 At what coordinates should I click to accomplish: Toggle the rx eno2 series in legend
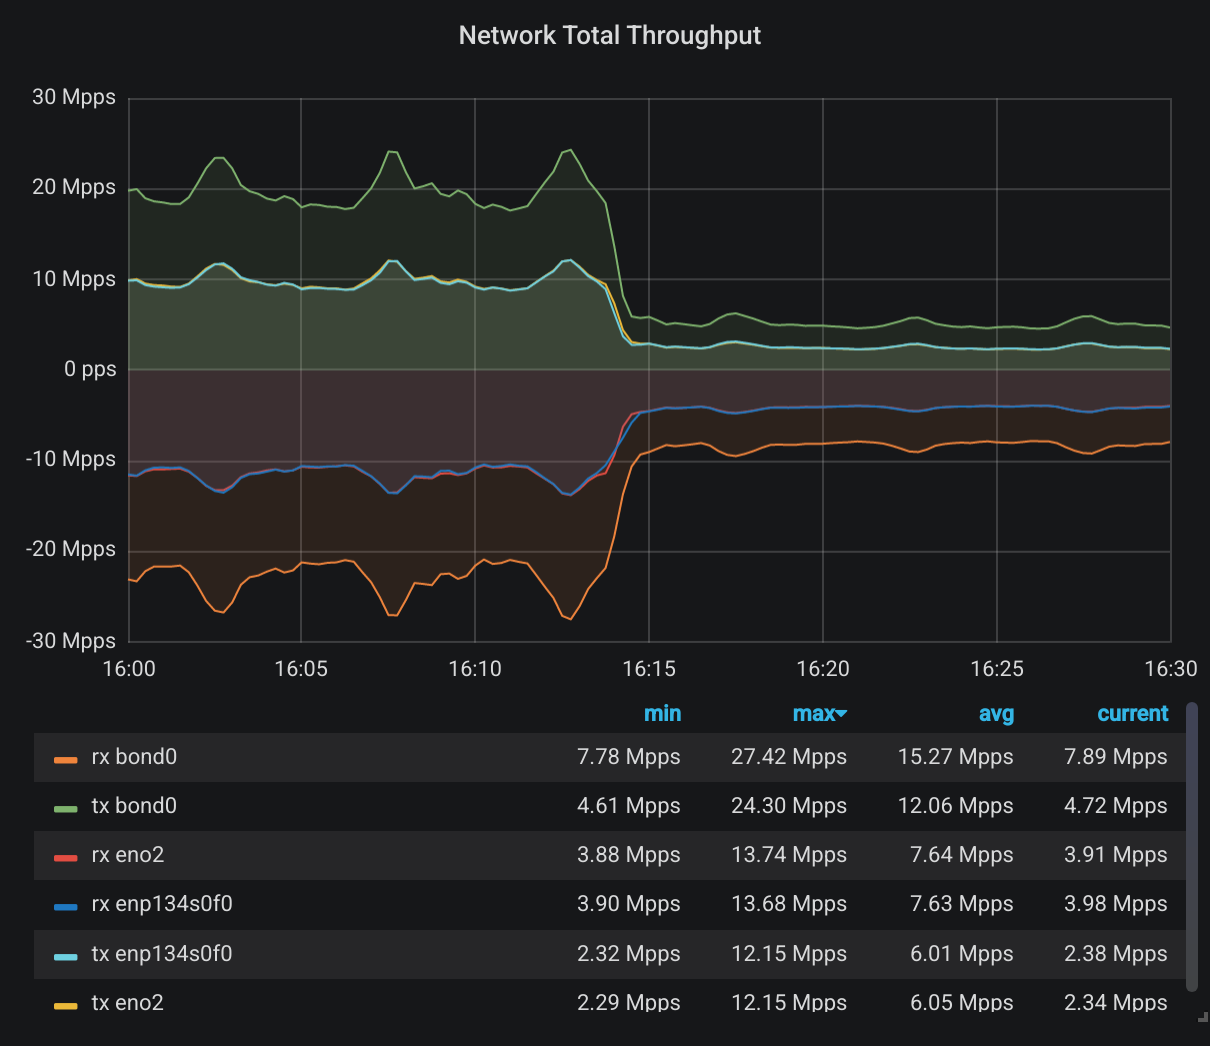127,855
